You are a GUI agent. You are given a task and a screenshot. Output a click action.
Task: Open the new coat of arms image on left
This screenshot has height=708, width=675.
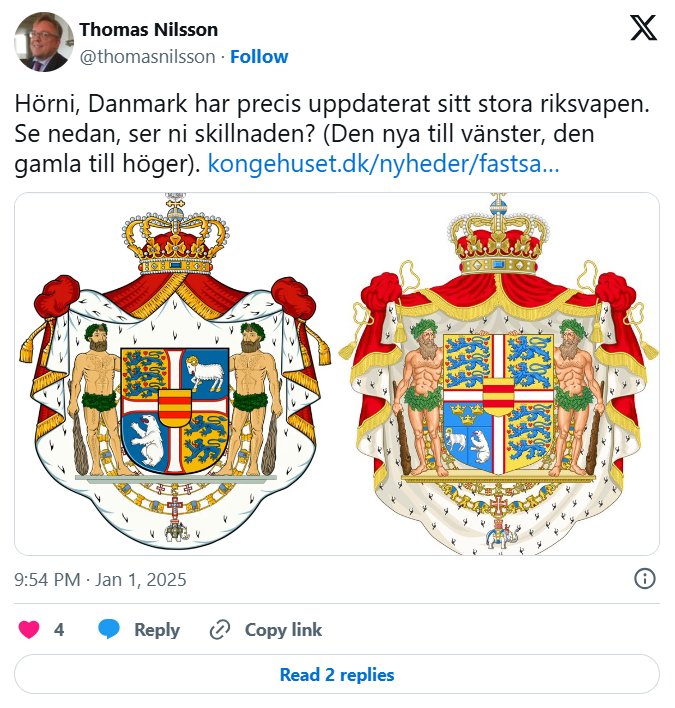click(175, 374)
